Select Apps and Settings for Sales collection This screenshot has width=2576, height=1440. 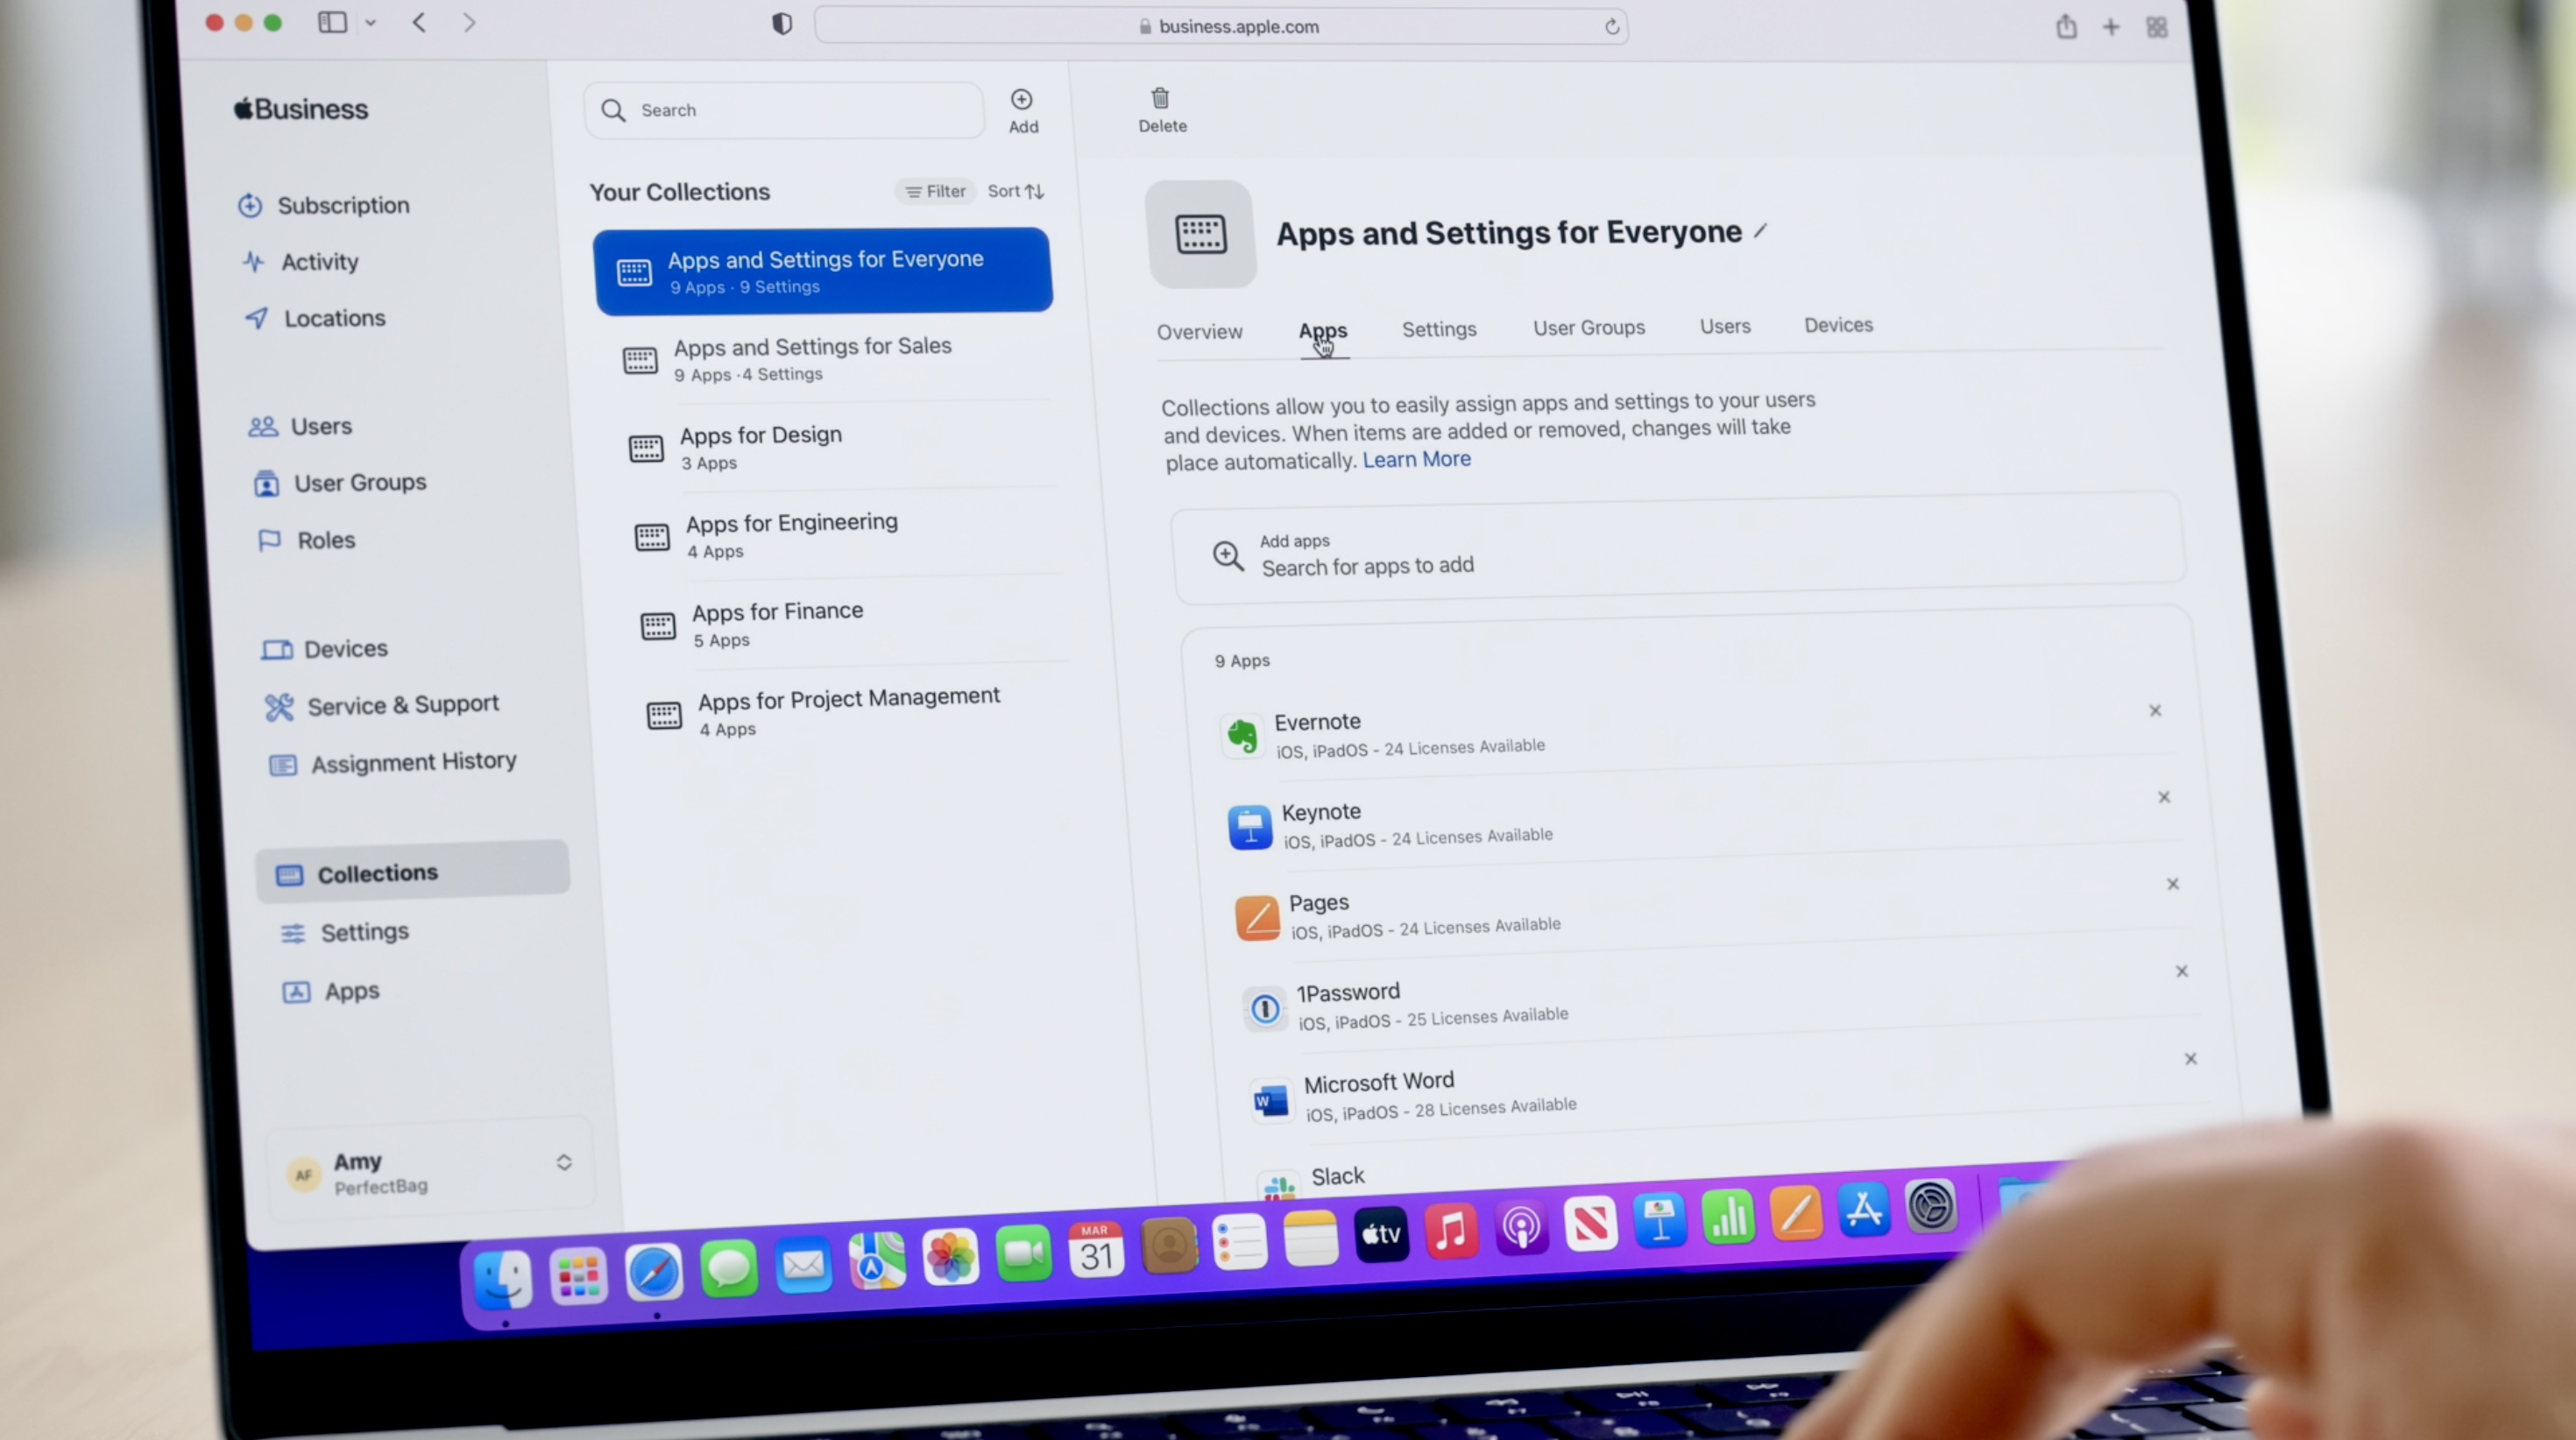coord(836,359)
